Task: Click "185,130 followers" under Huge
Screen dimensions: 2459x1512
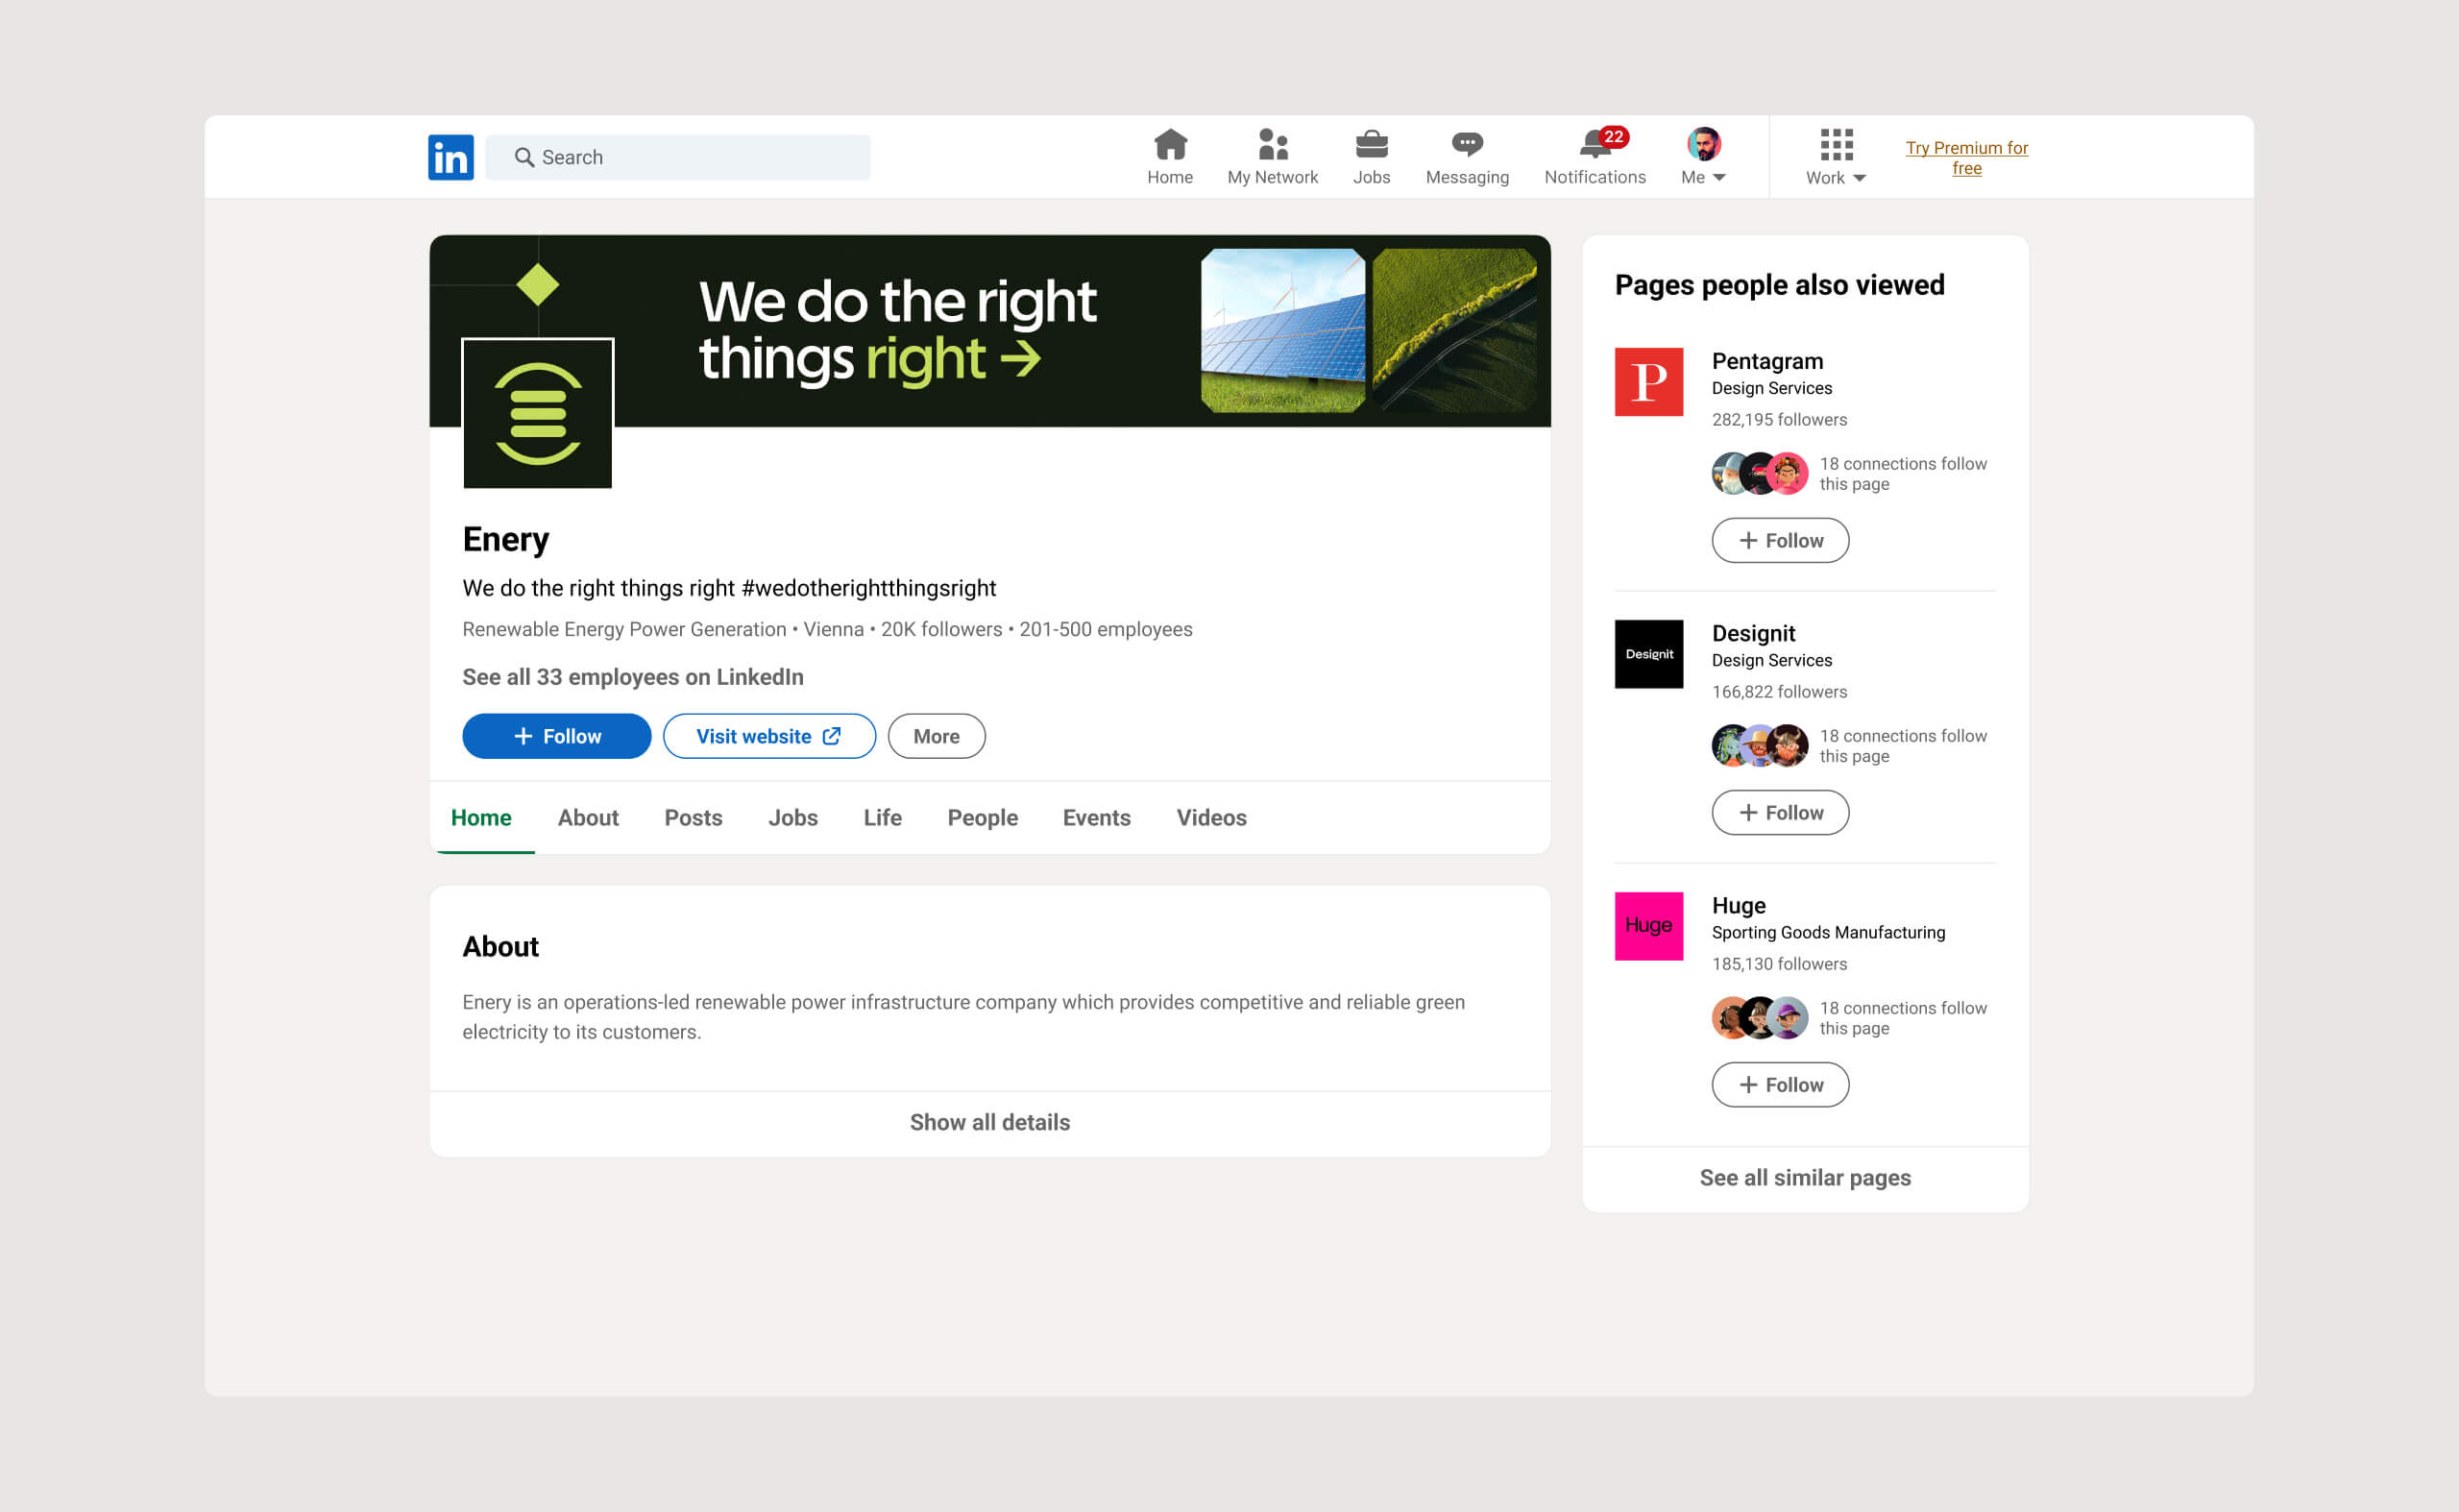Action: pos(1779,964)
